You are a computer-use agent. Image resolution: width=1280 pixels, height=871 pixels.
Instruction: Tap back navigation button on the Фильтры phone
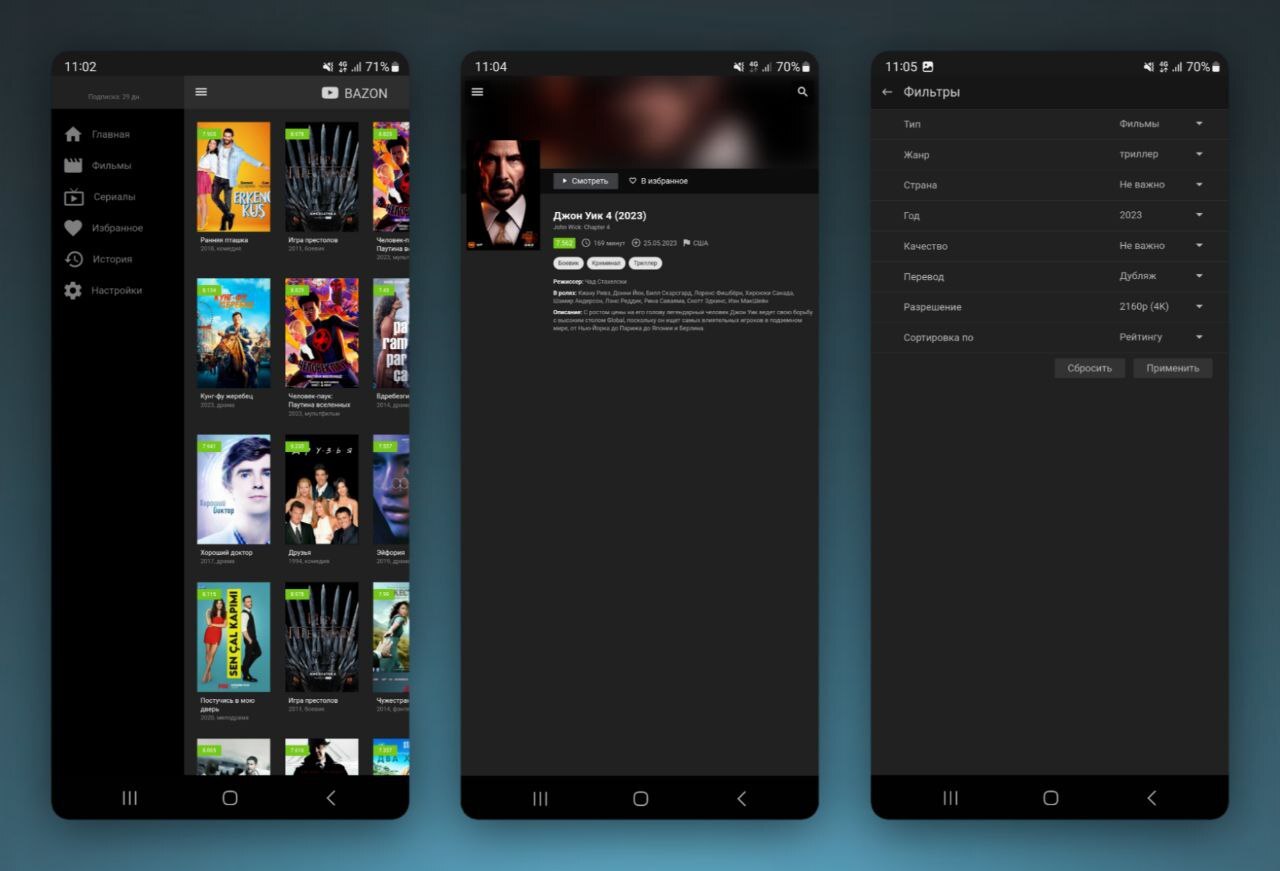tap(1152, 798)
